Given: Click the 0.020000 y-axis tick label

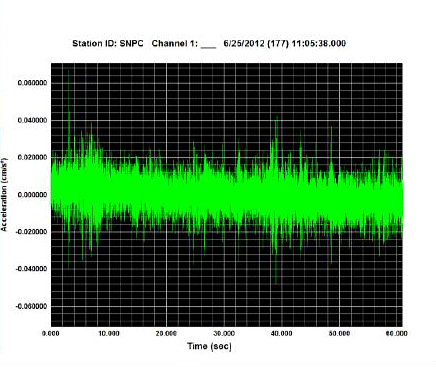Looking at the screenshot, I should (32, 158).
